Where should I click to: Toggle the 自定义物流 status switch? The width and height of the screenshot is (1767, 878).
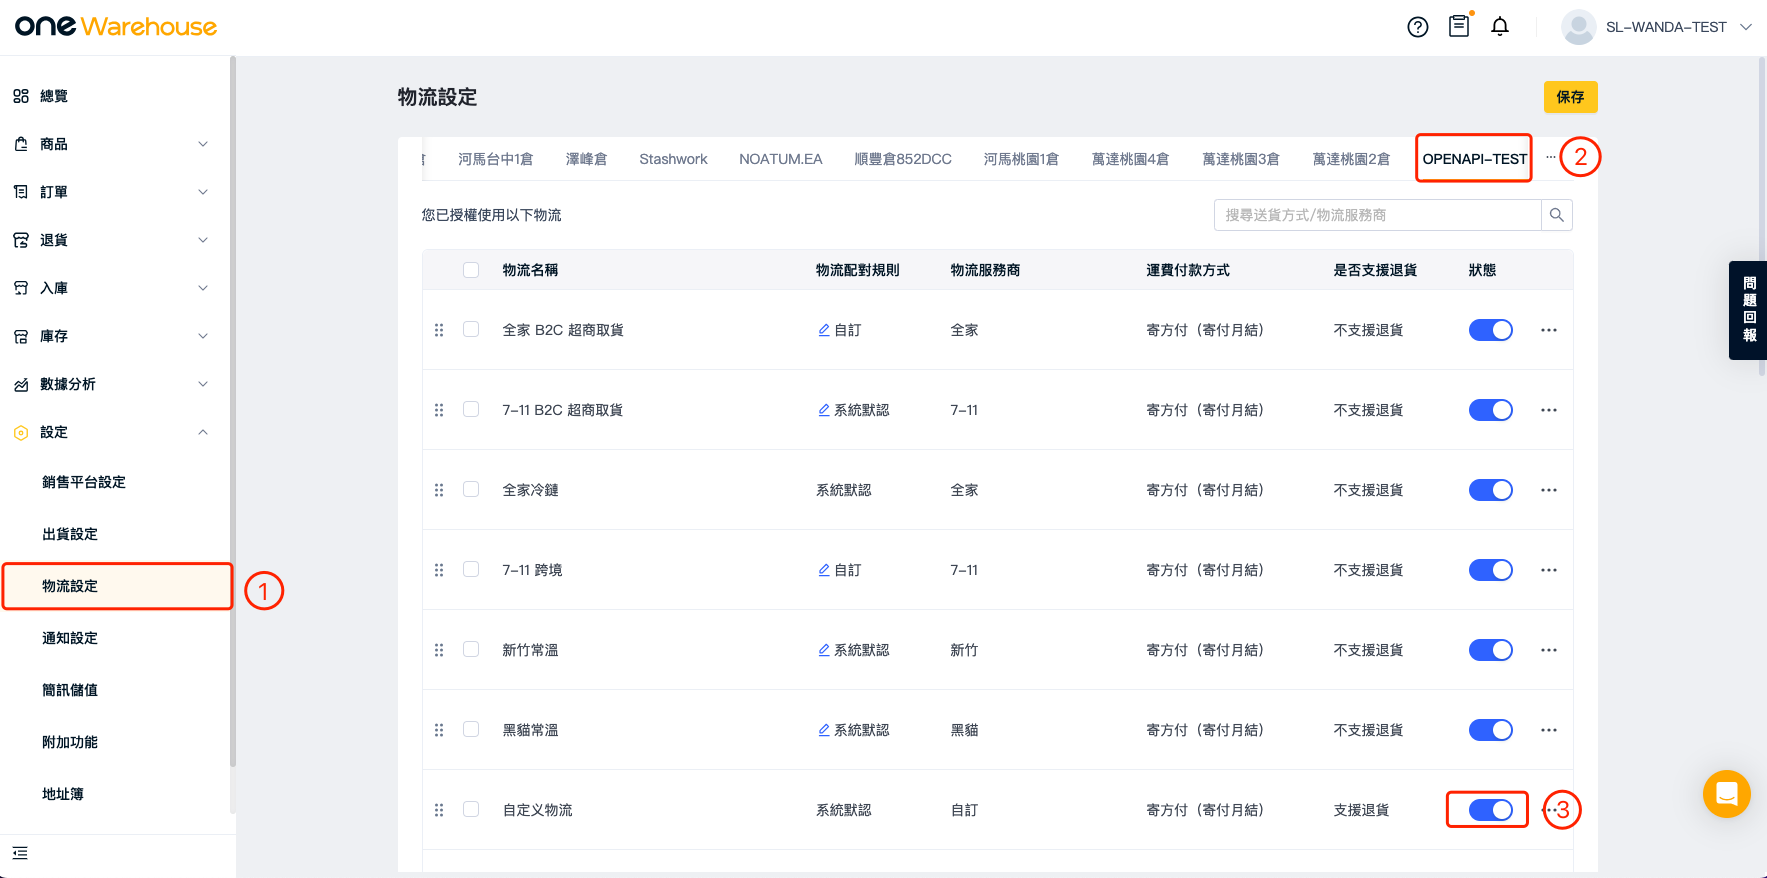coord(1490,810)
